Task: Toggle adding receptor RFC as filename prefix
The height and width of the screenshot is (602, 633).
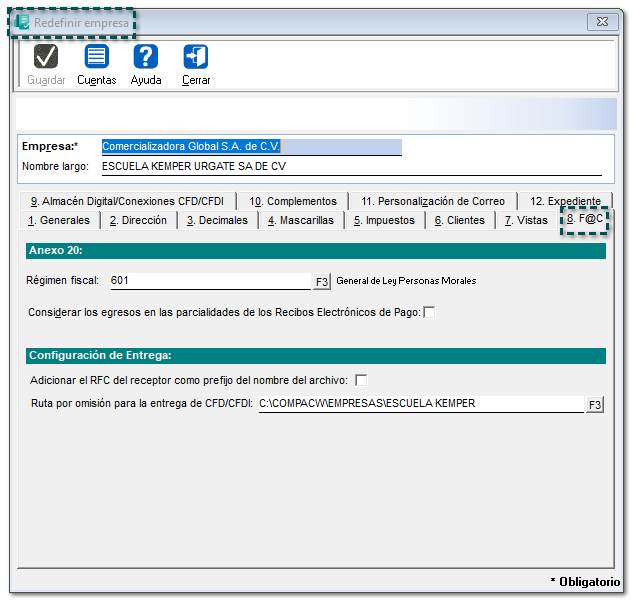Action: pyautogui.click(x=361, y=380)
